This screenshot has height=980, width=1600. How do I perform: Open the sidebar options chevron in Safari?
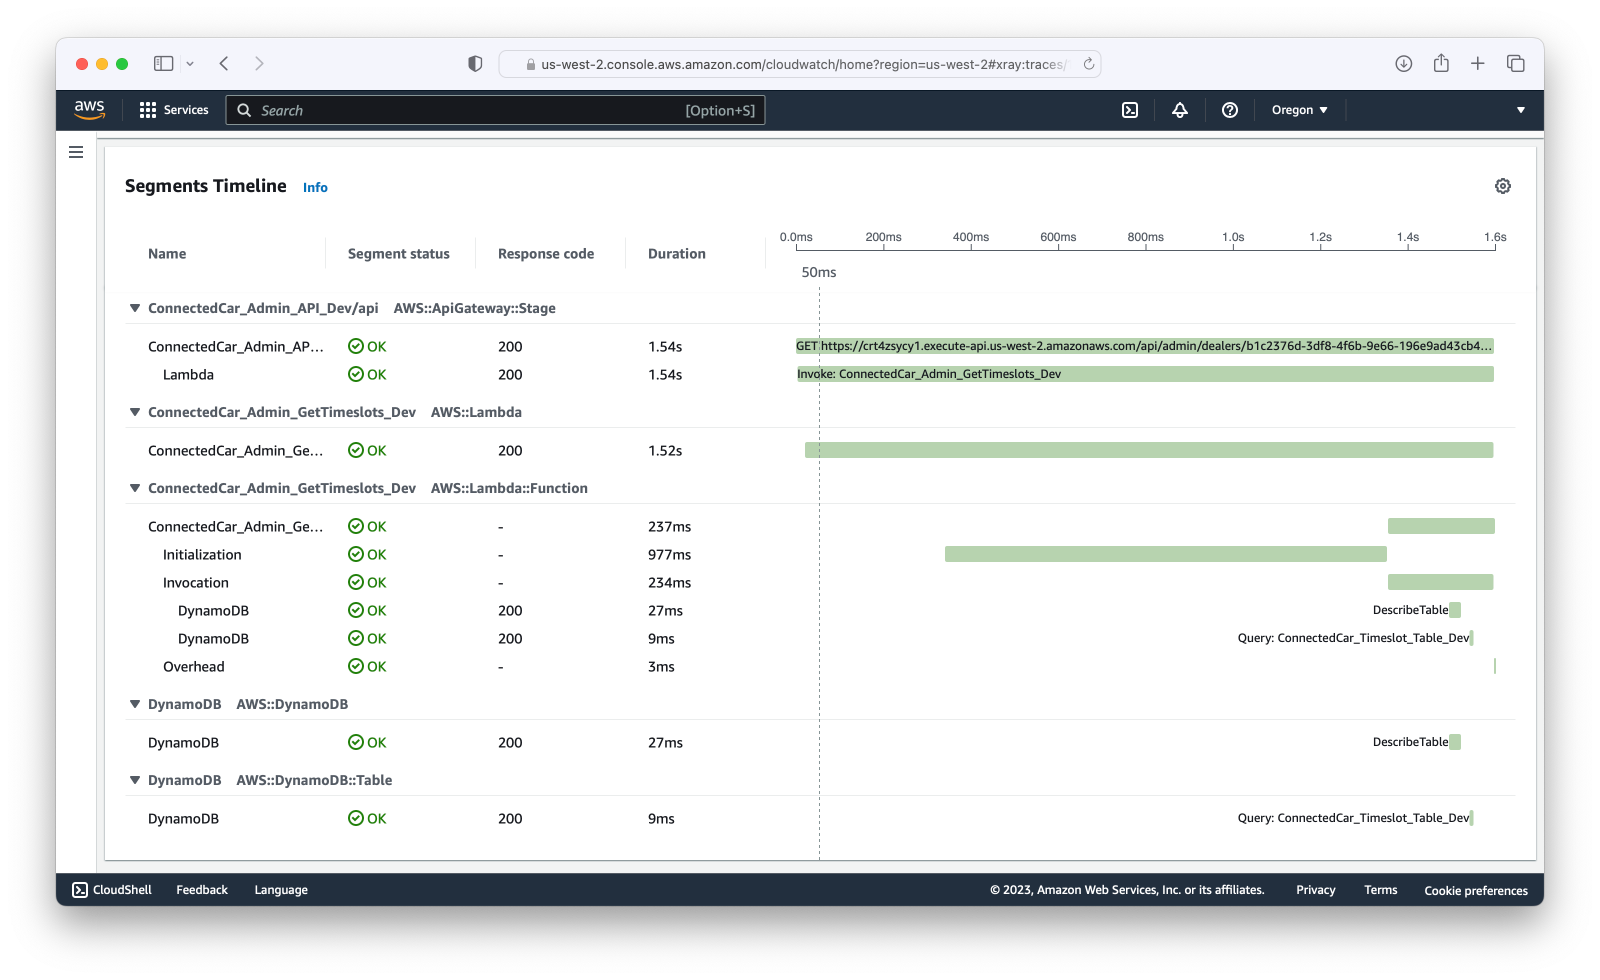coord(190,63)
